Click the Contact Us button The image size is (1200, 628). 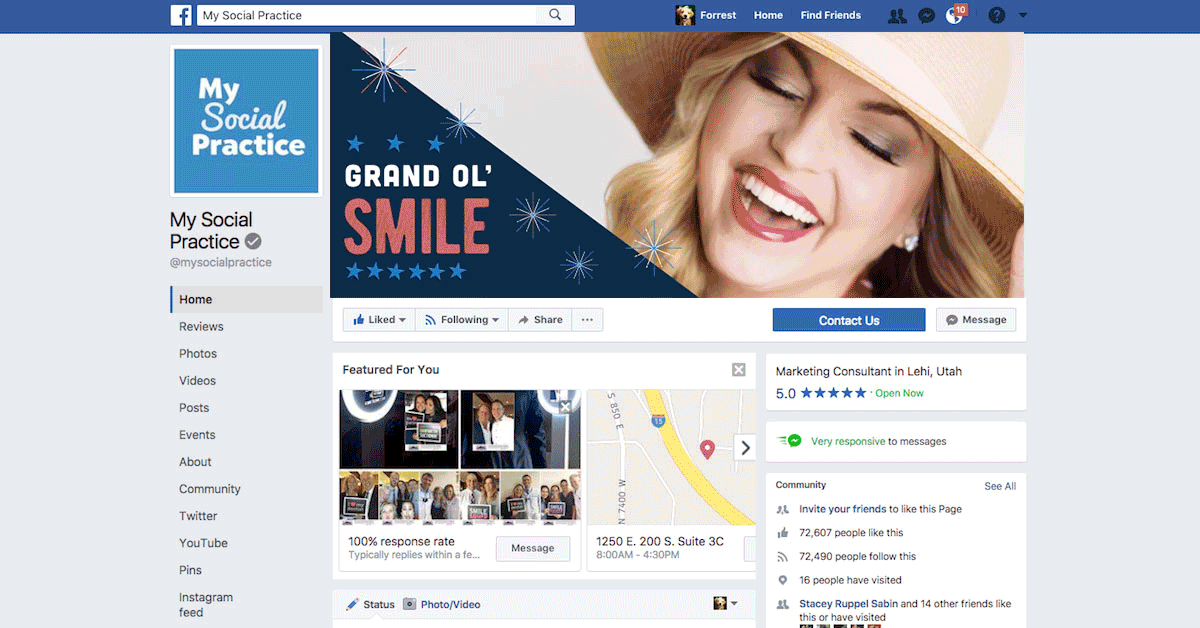pos(848,319)
